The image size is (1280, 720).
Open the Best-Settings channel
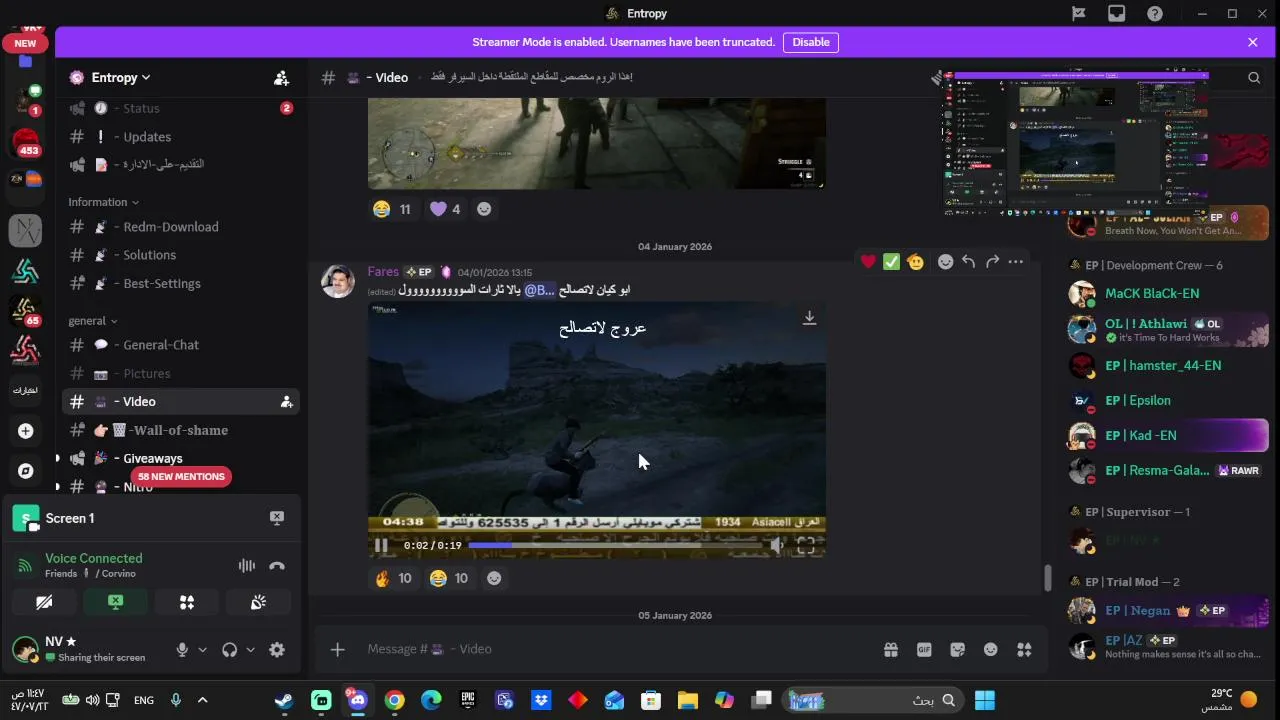click(181, 283)
